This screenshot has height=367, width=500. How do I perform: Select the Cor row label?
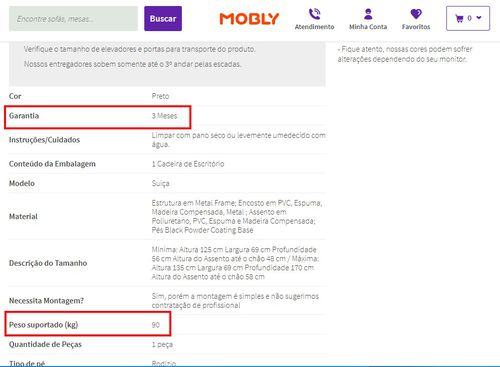pos(15,96)
